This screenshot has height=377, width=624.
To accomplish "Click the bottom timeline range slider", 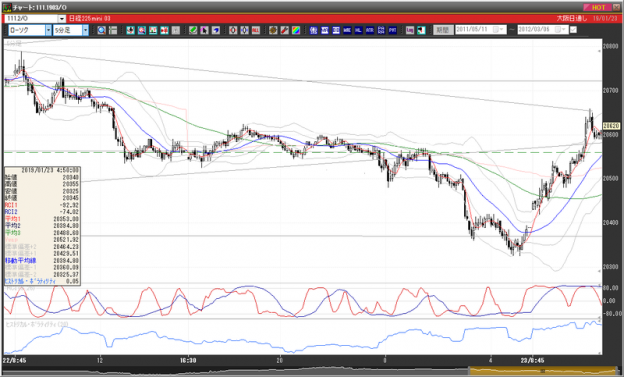I will pos(542,371).
